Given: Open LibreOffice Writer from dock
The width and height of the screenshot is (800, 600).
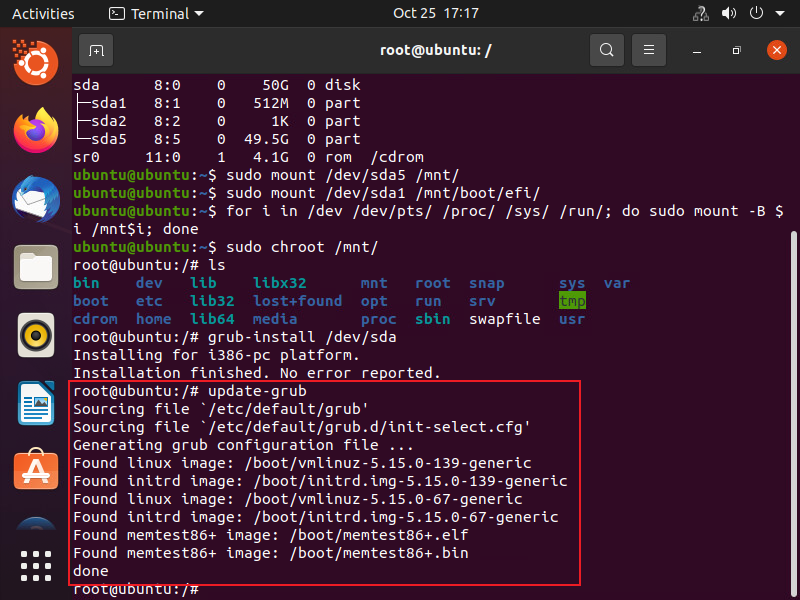Looking at the screenshot, I should coord(36,403).
